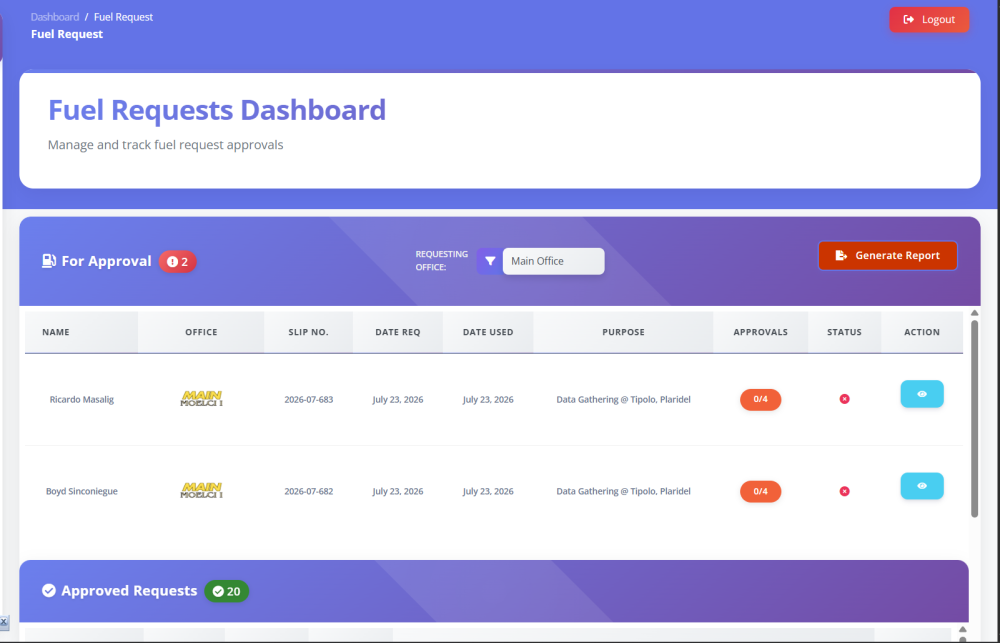Click the APPROVALS column header
The width and height of the screenshot is (1000, 643).
760,332
